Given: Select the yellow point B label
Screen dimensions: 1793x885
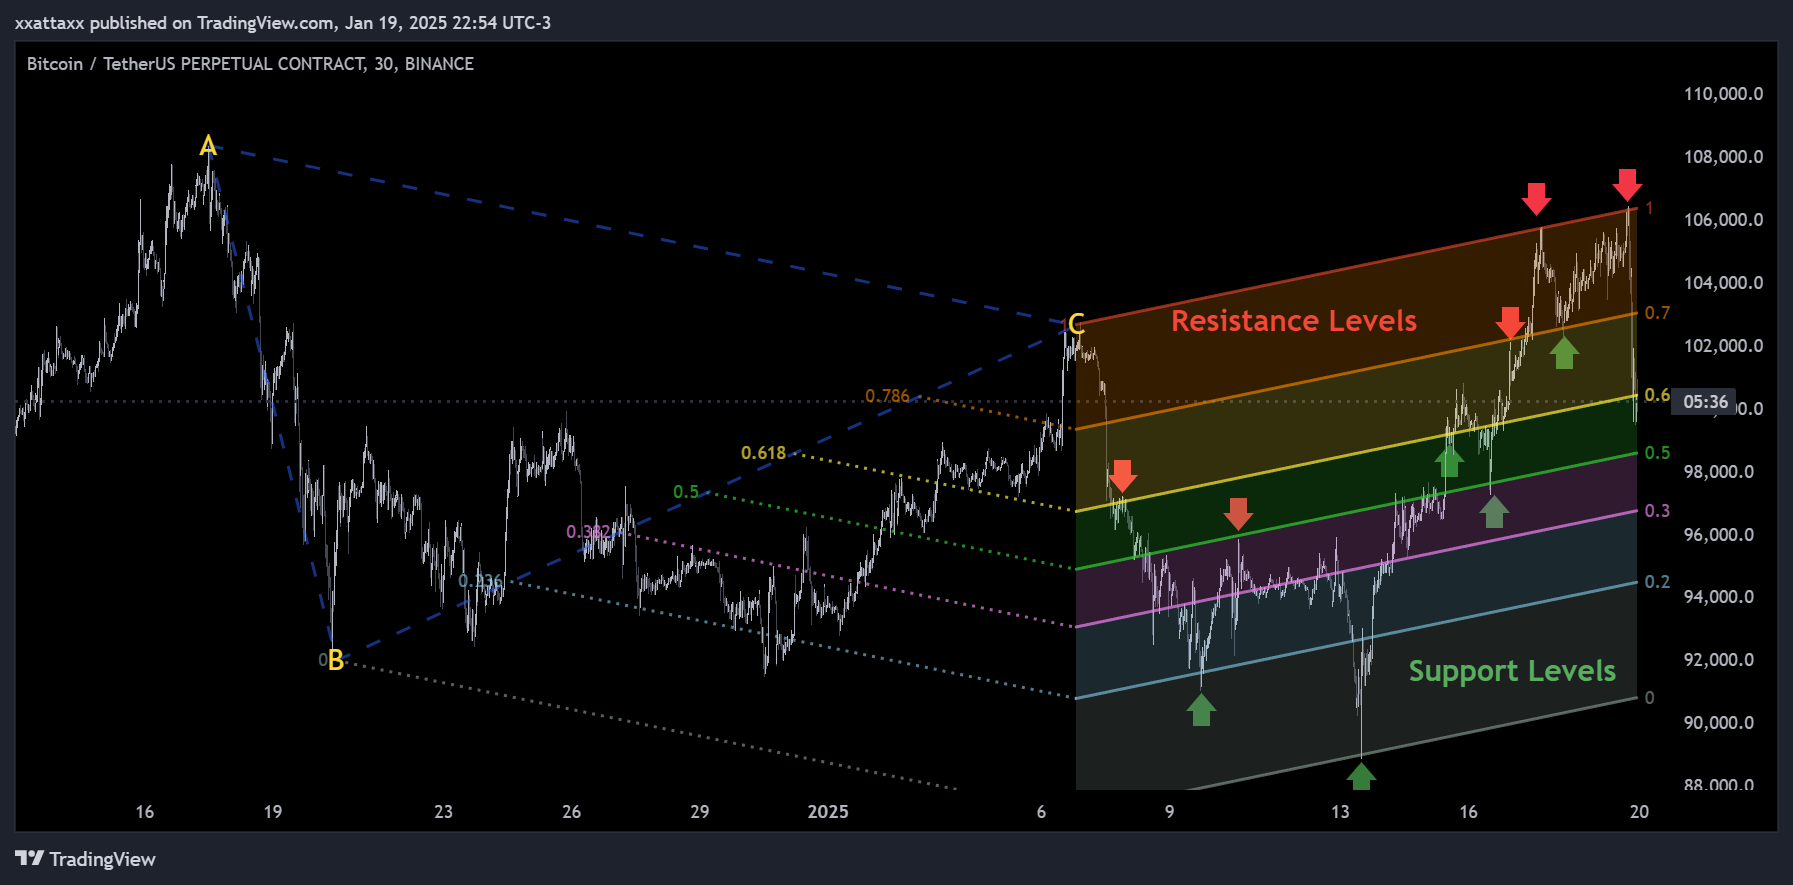Looking at the screenshot, I should (336, 660).
